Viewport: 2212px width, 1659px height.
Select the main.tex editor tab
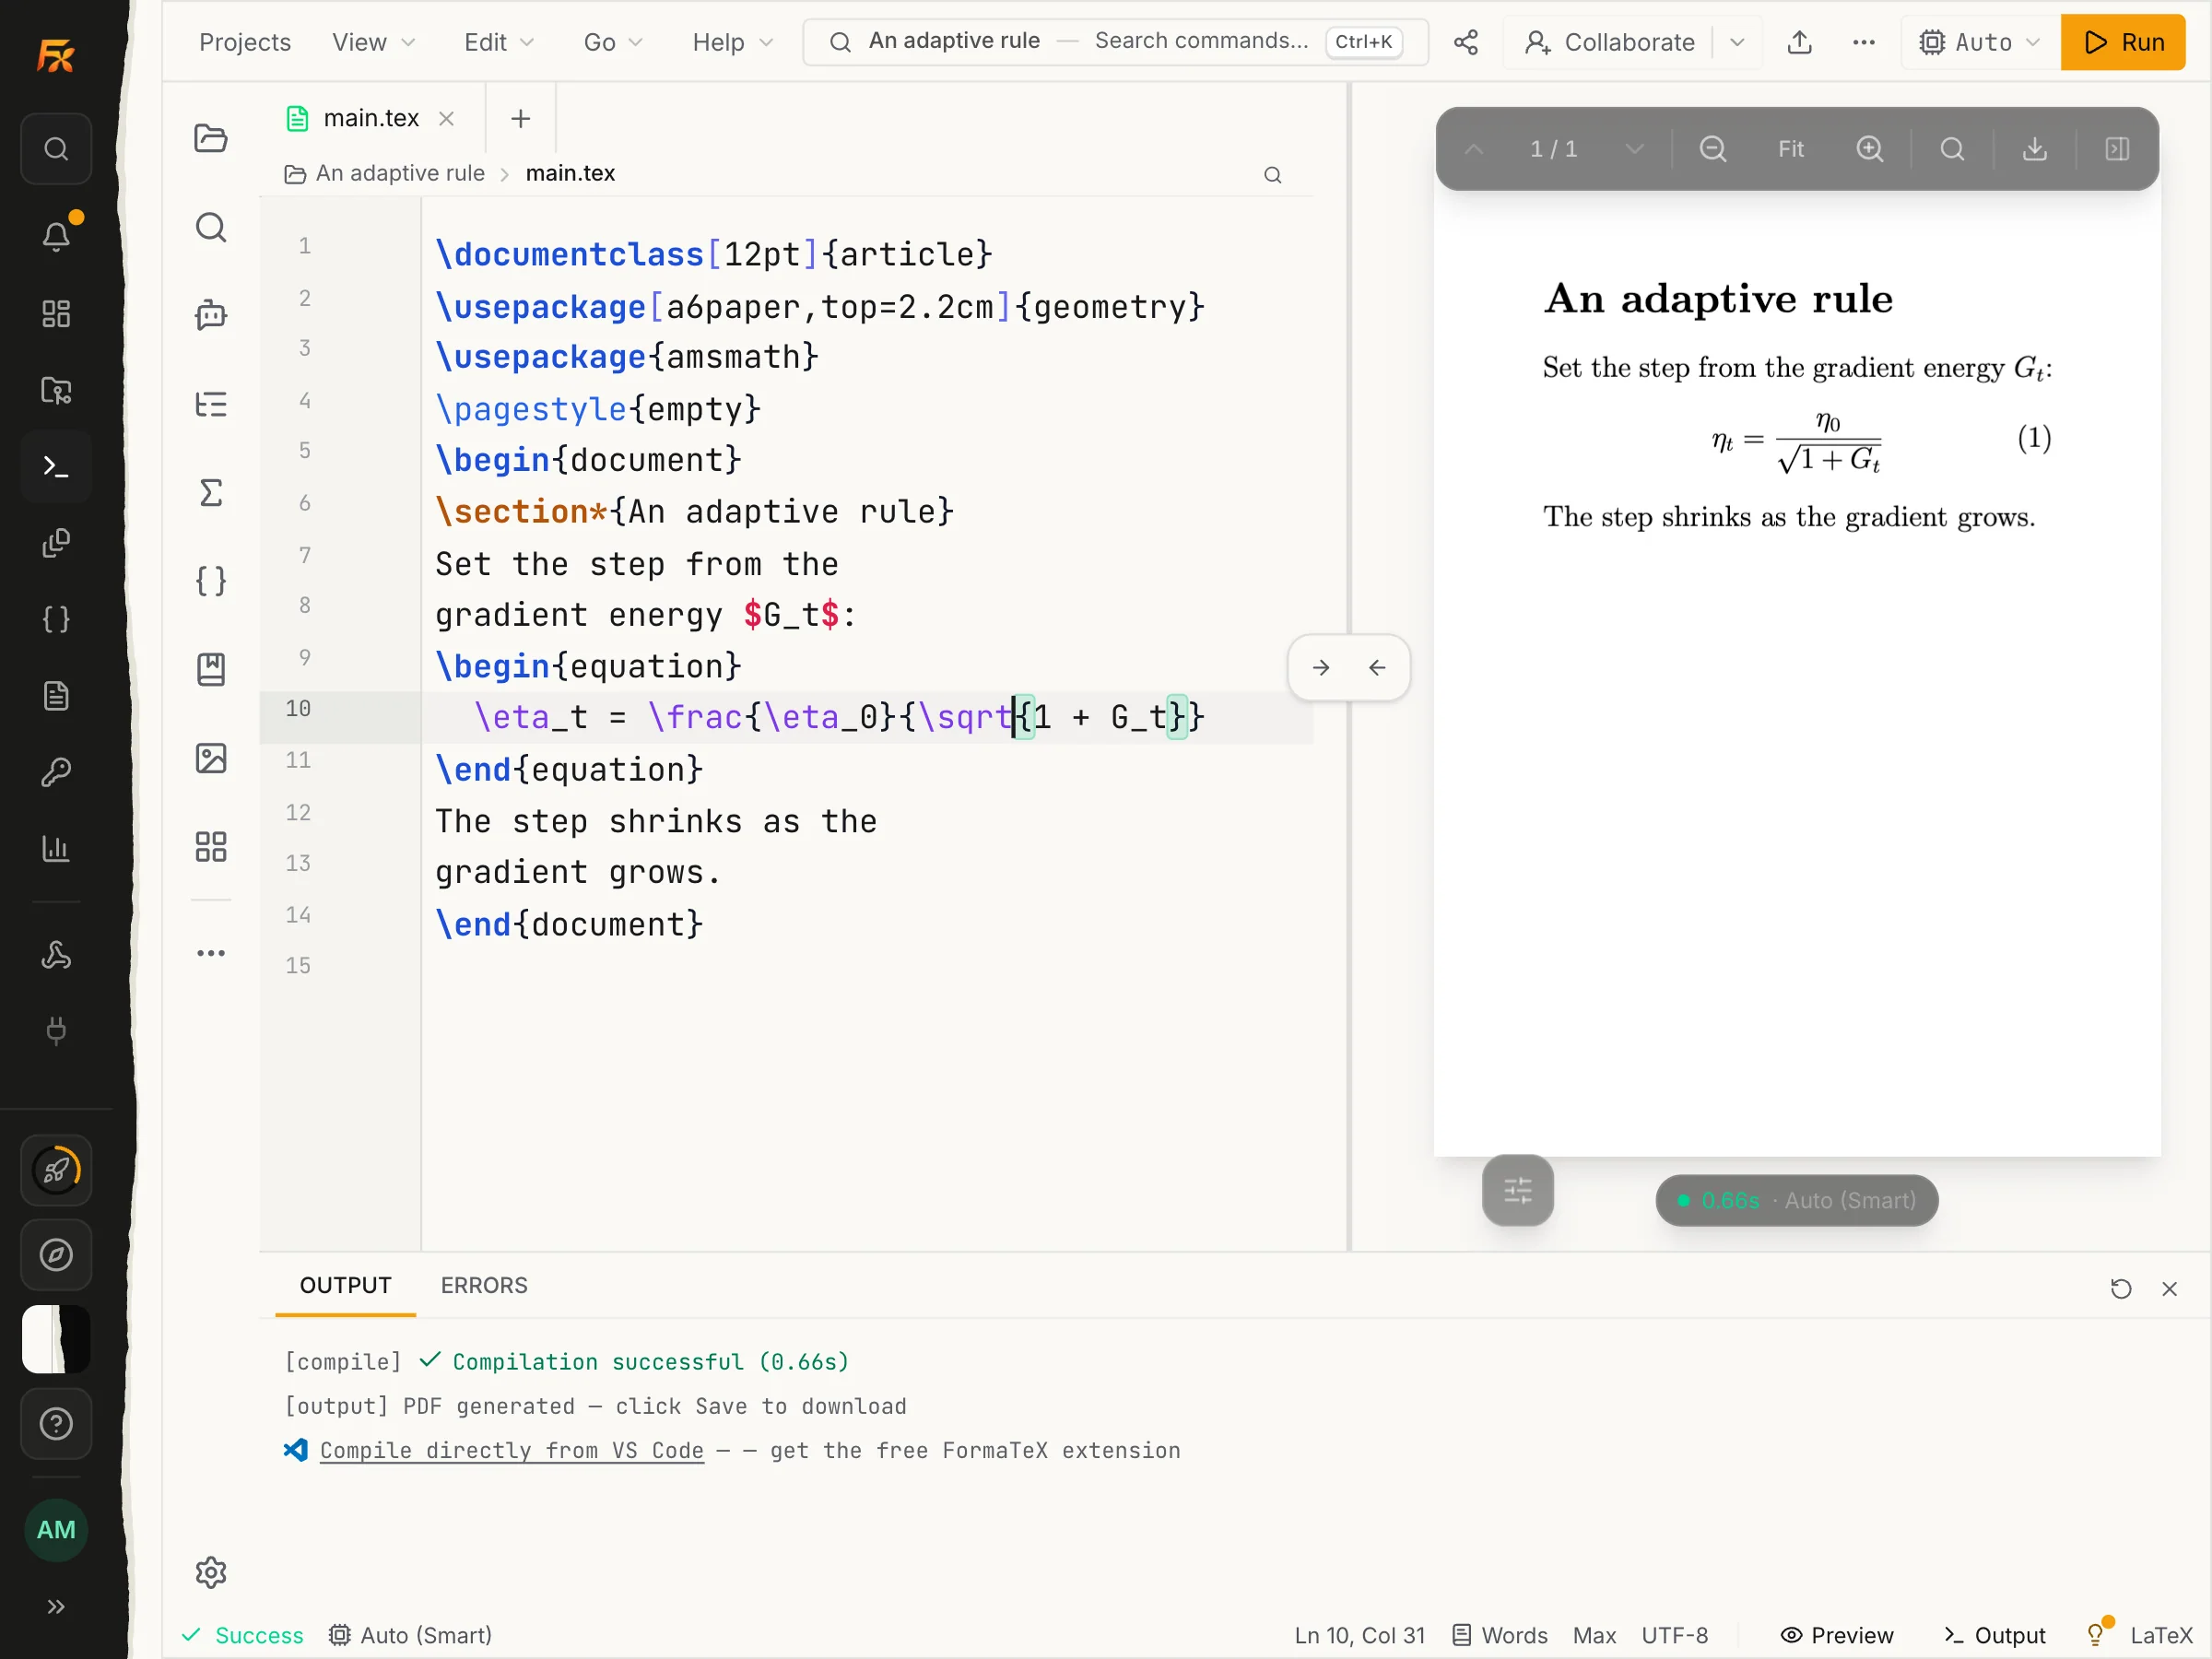click(370, 118)
